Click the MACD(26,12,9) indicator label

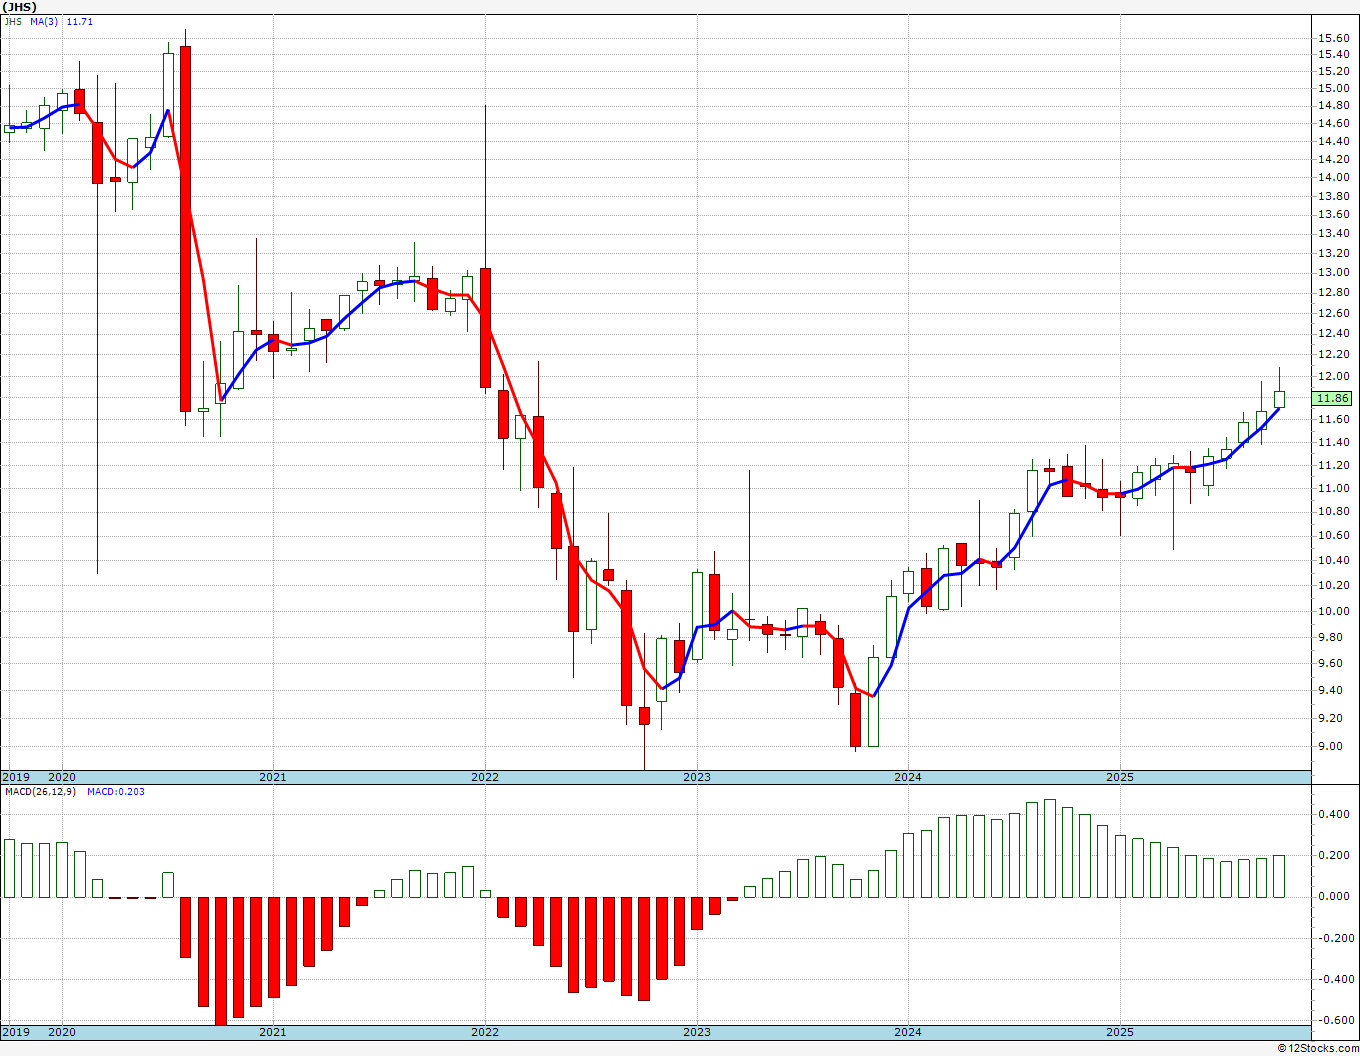coord(38,792)
